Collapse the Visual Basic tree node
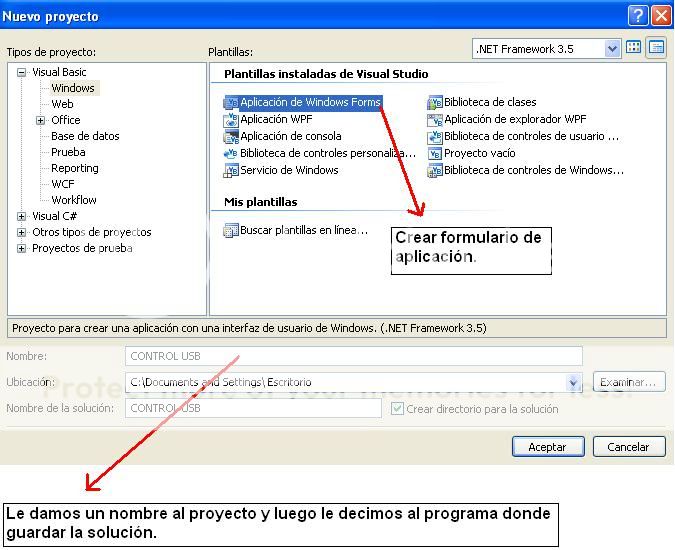The height and width of the screenshot is (550, 675). tap(21, 72)
